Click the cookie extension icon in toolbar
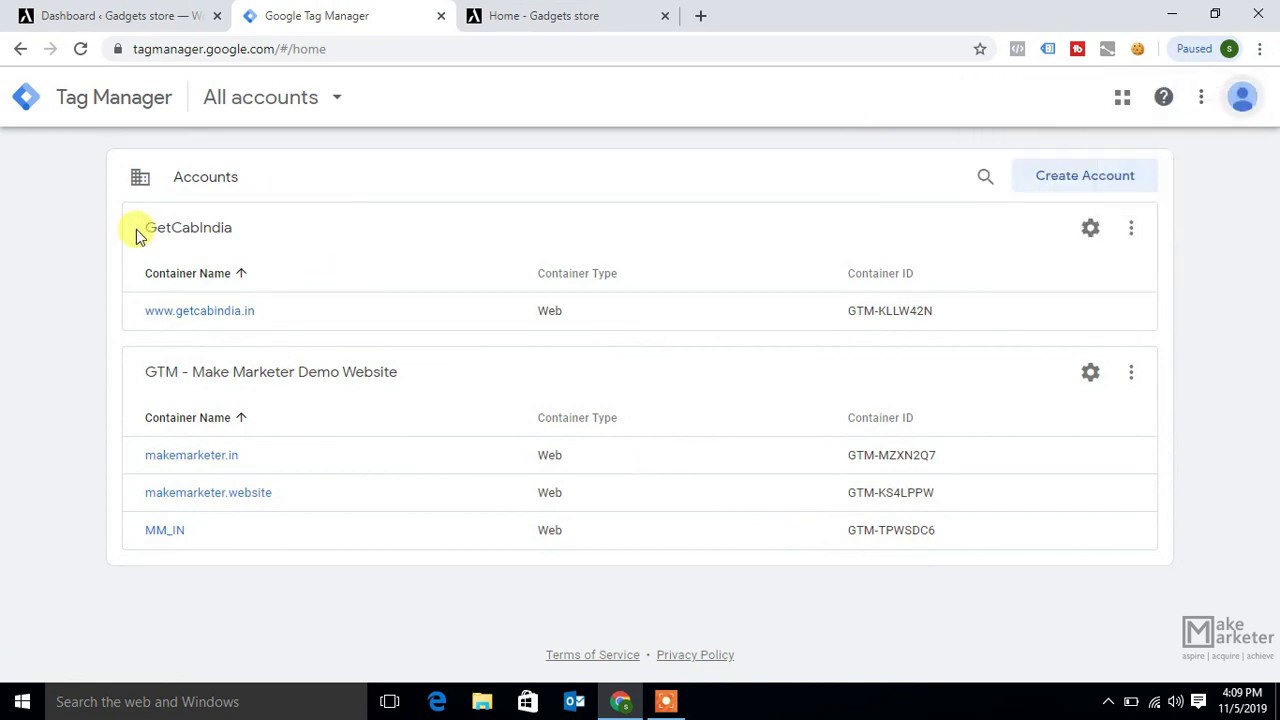1280x720 pixels. coord(1137,49)
